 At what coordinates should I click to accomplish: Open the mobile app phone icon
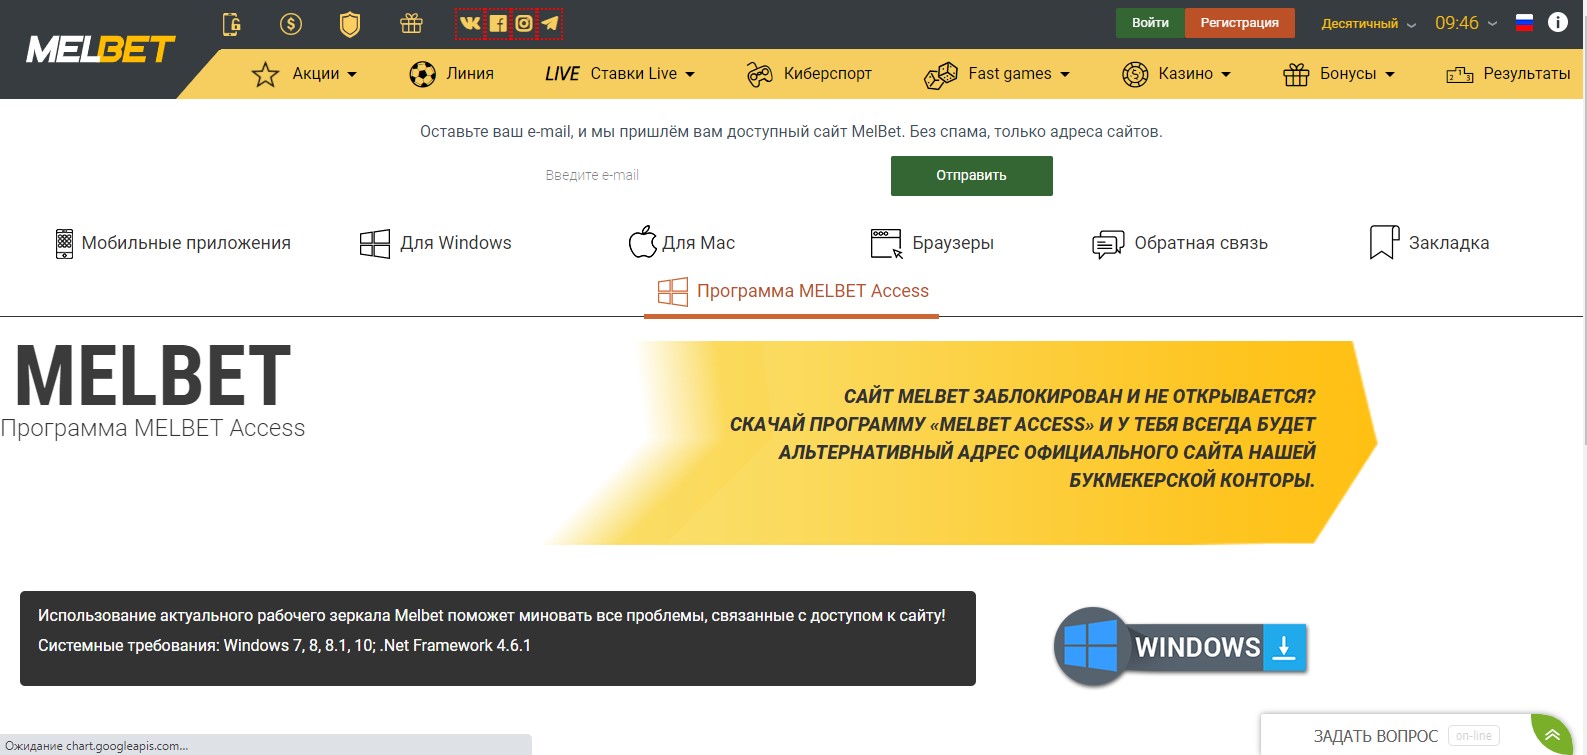tap(231, 23)
